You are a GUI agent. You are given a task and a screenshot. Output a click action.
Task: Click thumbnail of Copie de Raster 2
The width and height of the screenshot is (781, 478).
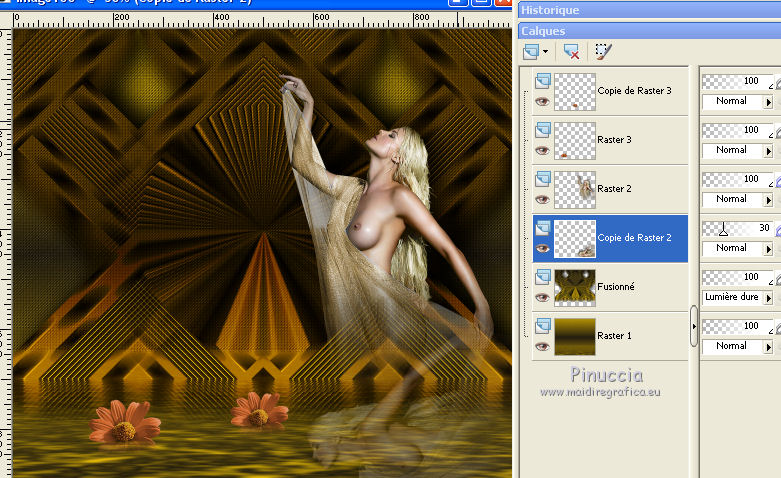click(x=575, y=239)
